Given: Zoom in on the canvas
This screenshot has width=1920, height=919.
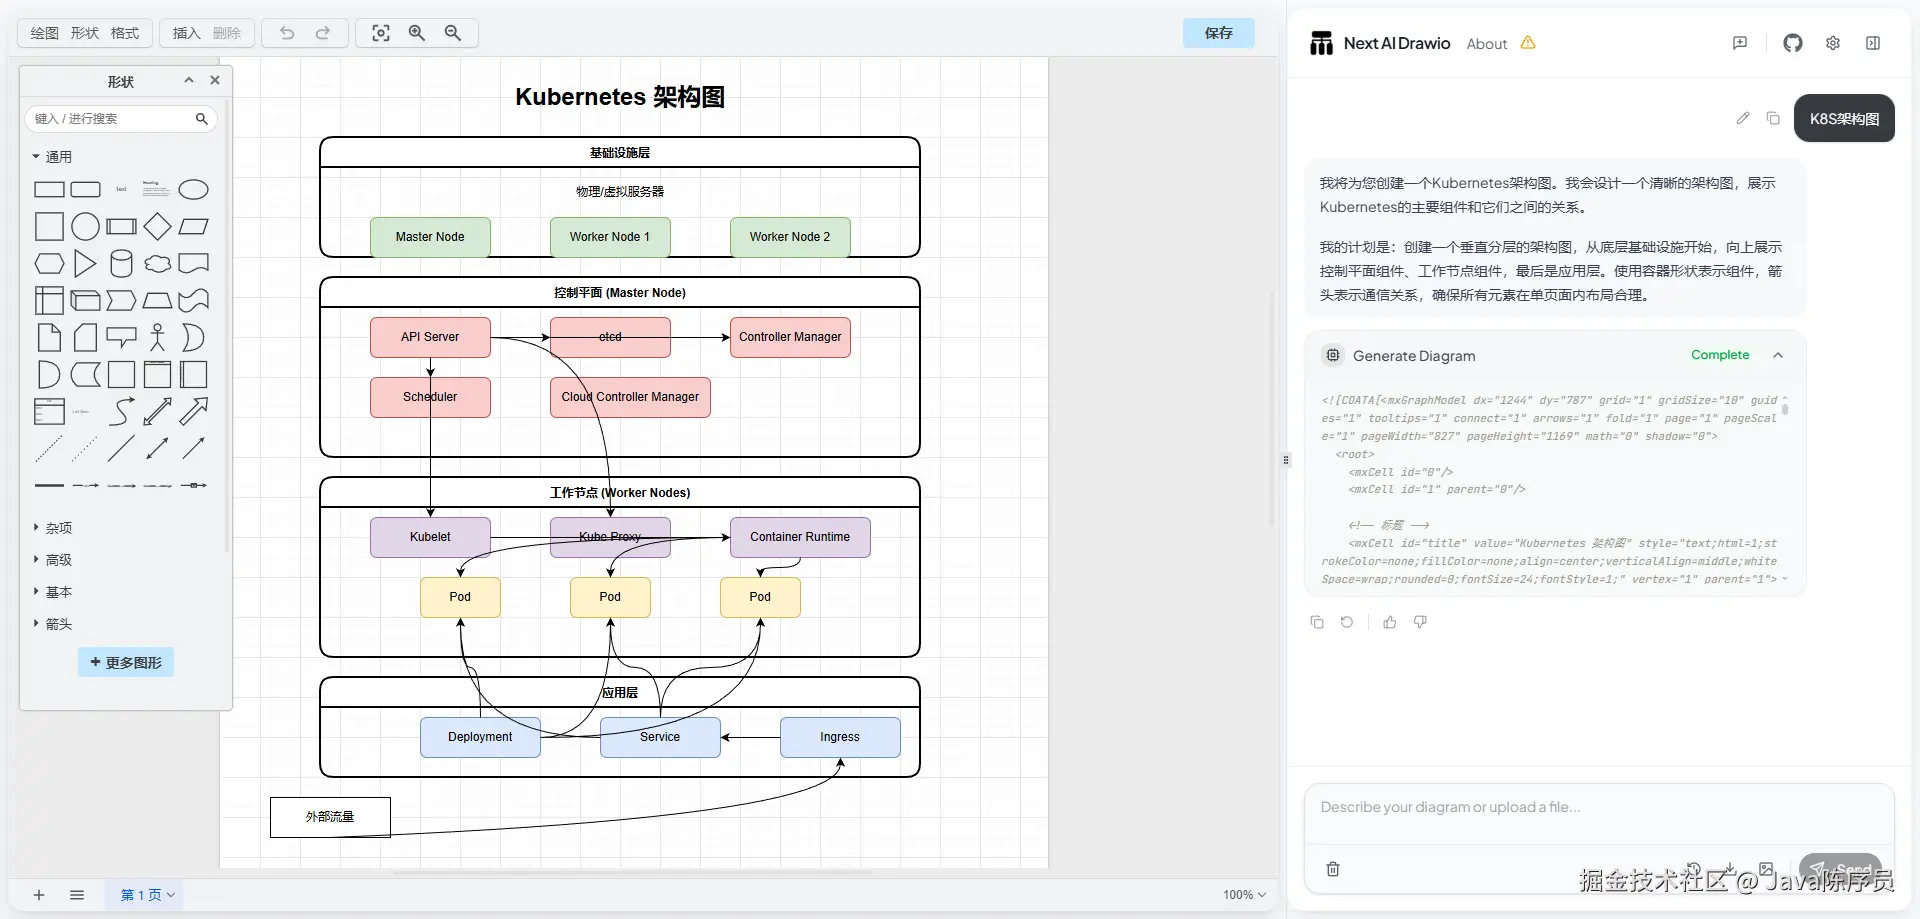Looking at the screenshot, I should [417, 33].
